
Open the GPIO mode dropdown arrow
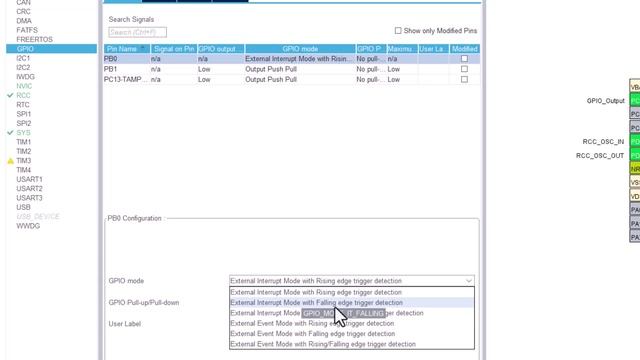pyautogui.click(x=469, y=281)
